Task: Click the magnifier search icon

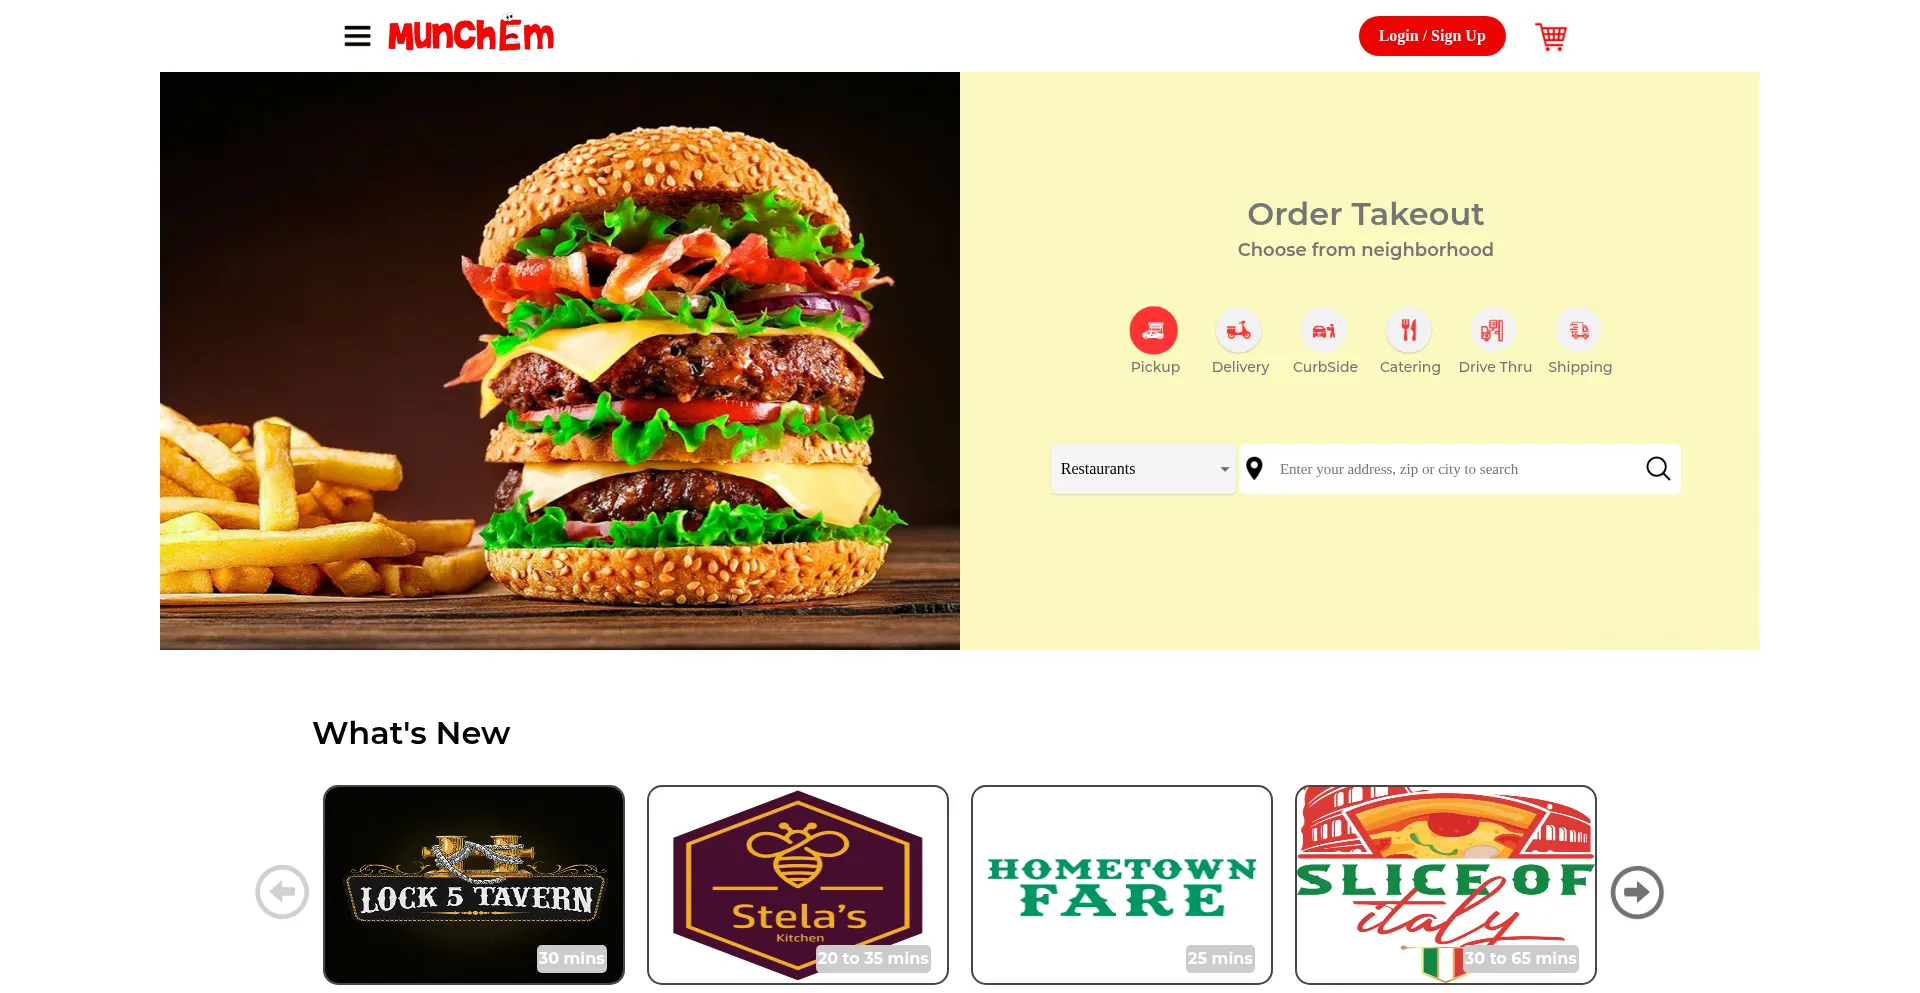Action: (1658, 469)
